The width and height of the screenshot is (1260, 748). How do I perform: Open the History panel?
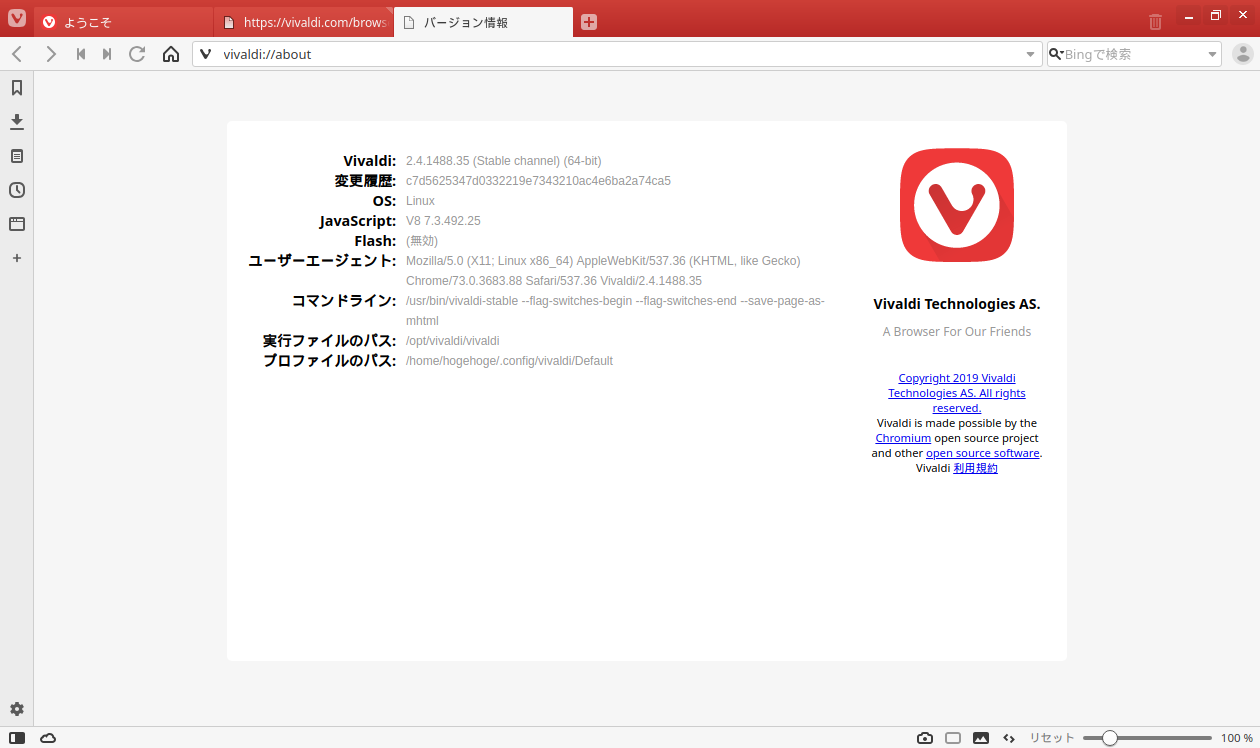tap(17, 190)
